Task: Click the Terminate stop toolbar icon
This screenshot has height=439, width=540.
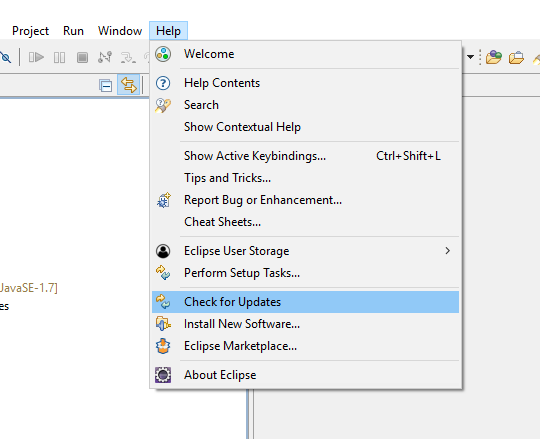Action: (82, 58)
